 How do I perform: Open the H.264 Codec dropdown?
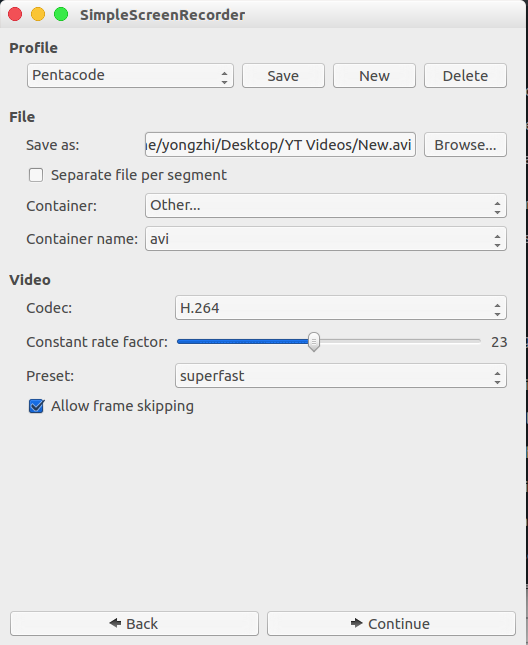tap(341, 308)
